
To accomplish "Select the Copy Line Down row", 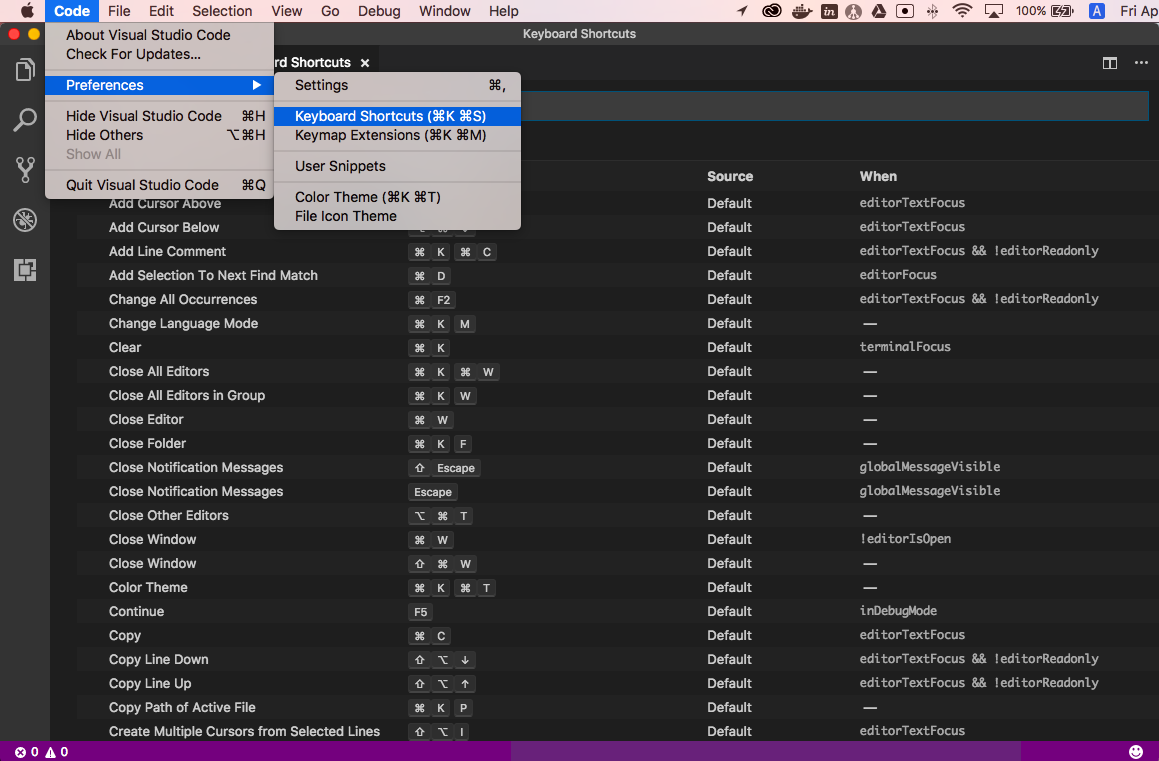I will coord(617,660).
